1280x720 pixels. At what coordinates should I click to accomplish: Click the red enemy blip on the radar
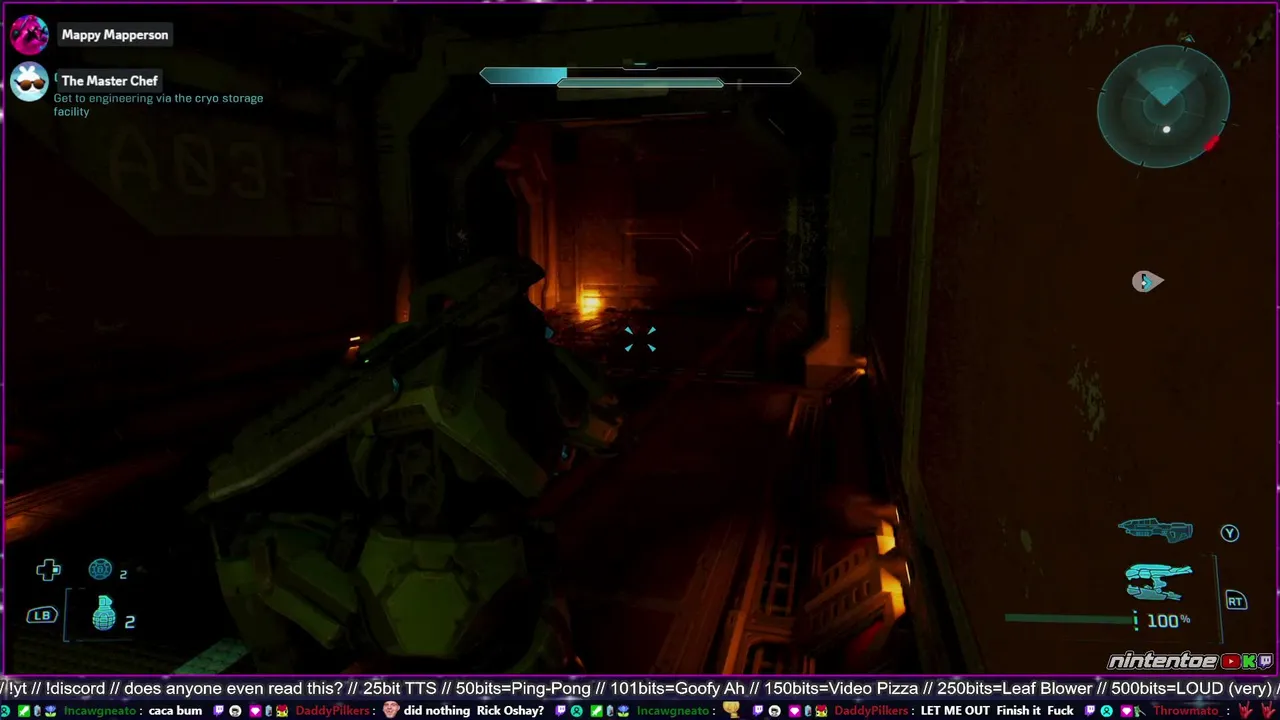click(x=1212, y=143)
